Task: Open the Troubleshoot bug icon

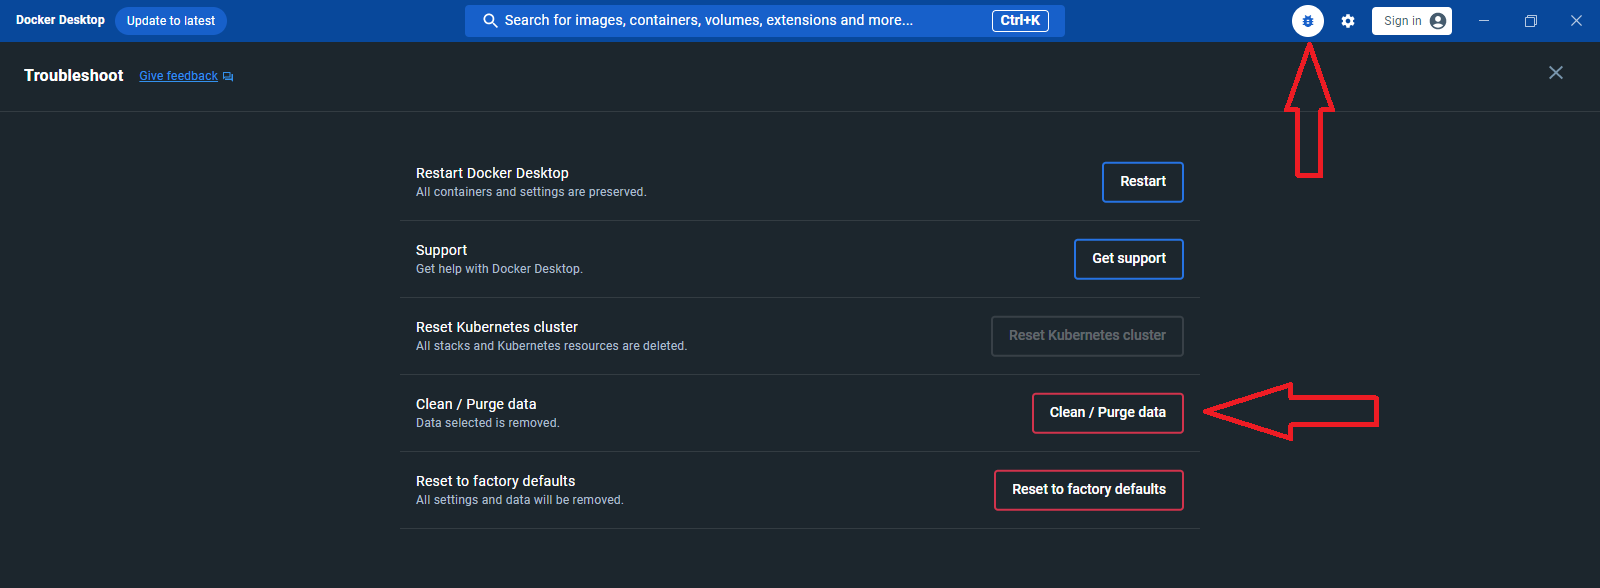Action: pos(1308,21)
